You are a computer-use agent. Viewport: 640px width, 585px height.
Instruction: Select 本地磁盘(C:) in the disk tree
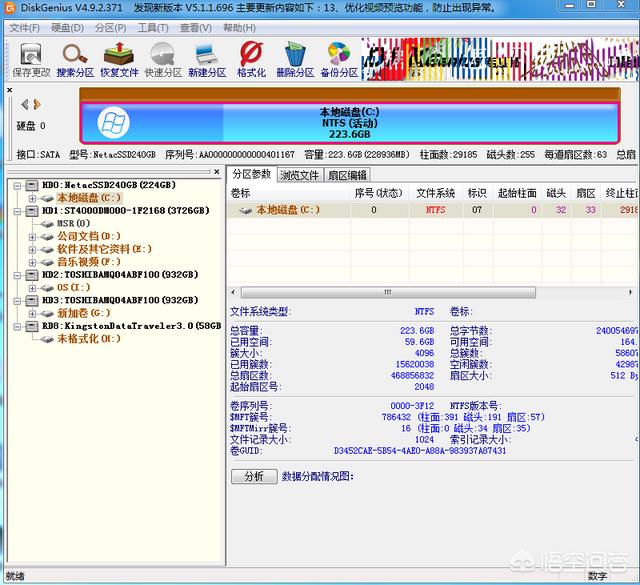coord(89,198)
